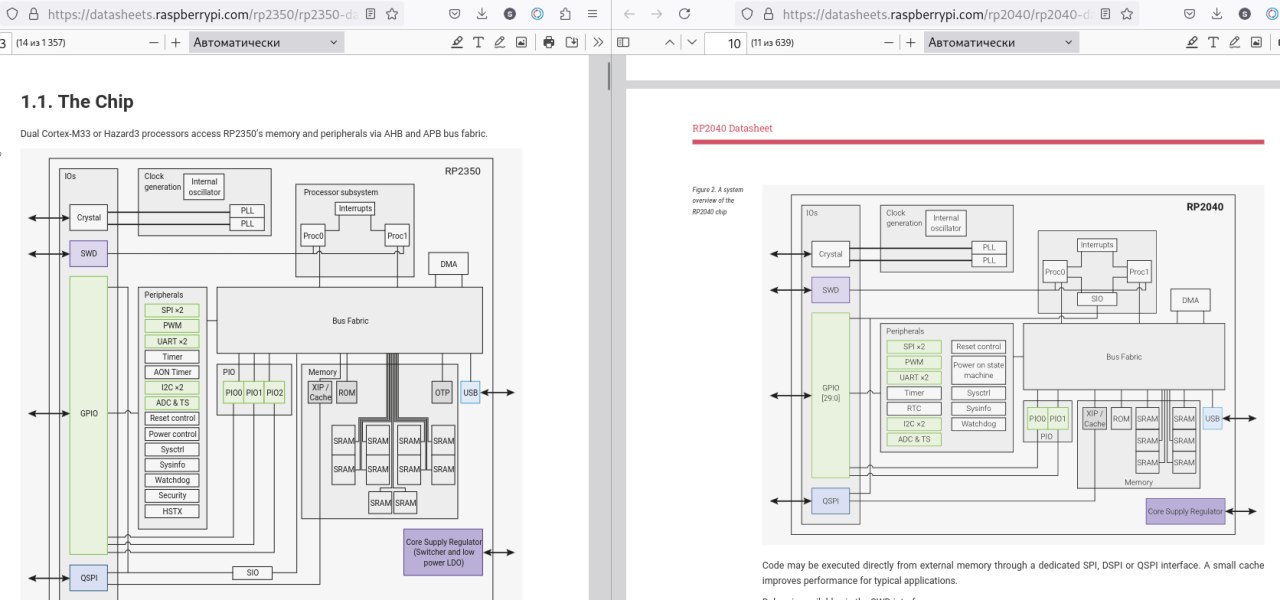Click the red 'RP2040 Datasheet' header text
This screenshot has width=1280, height=600.
(732, 128)
